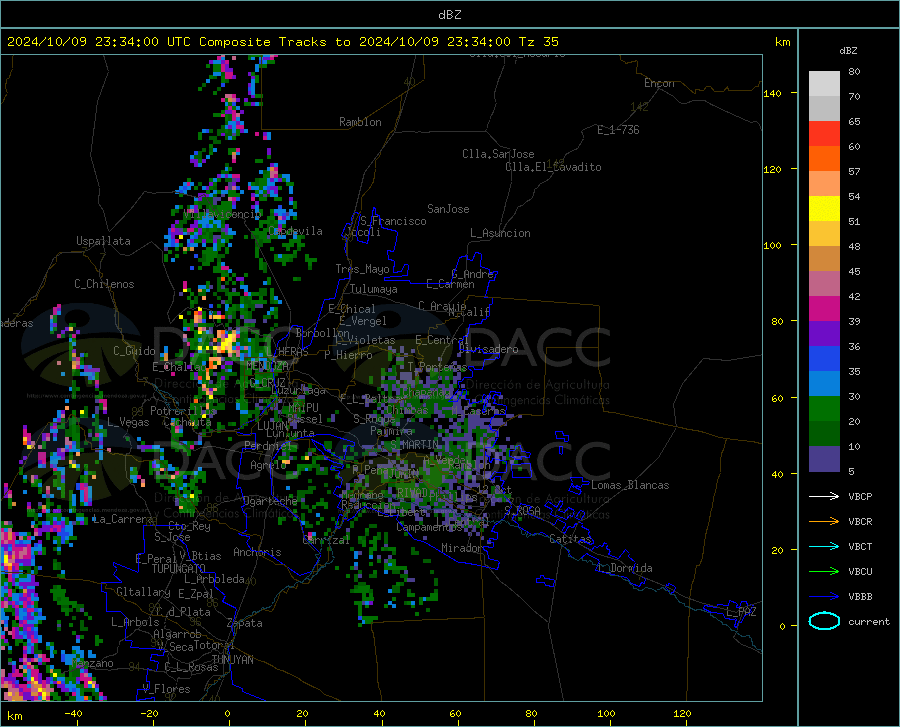The height and width of the screenshot is (727, 900).
Task: Click the E_1-736 map label
Action: coord(618,130)
